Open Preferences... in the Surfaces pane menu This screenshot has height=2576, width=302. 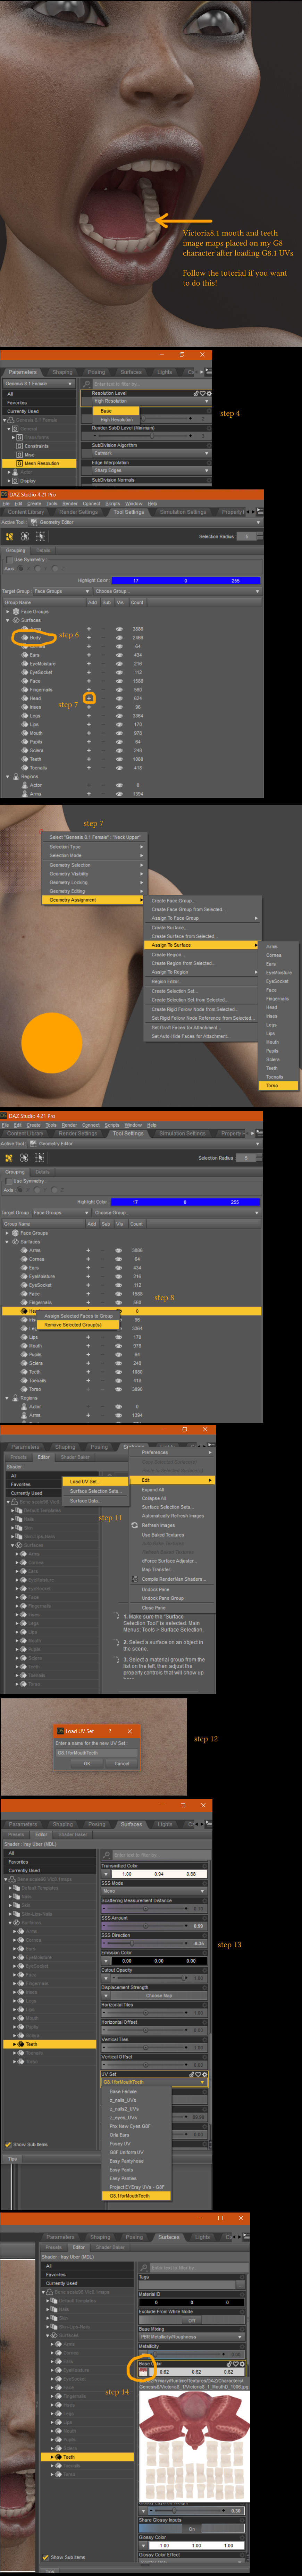[171, 1452]
